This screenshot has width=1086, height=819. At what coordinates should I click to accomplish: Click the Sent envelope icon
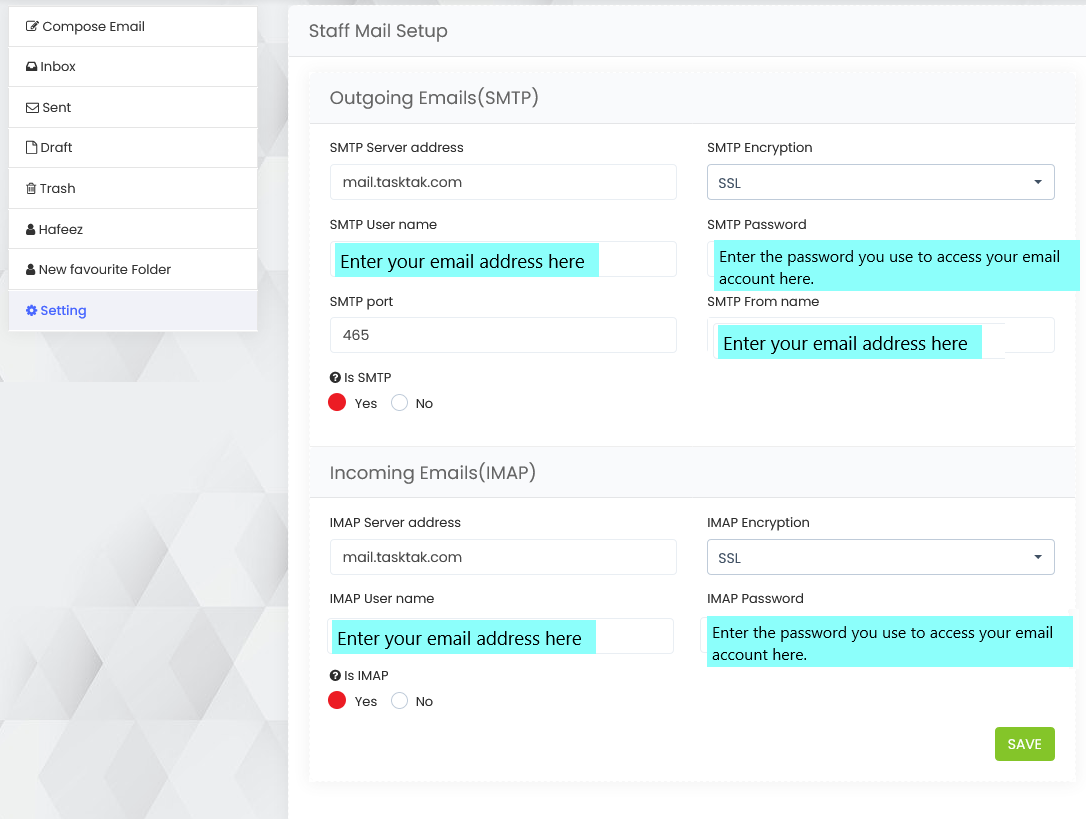coord(32,108)
